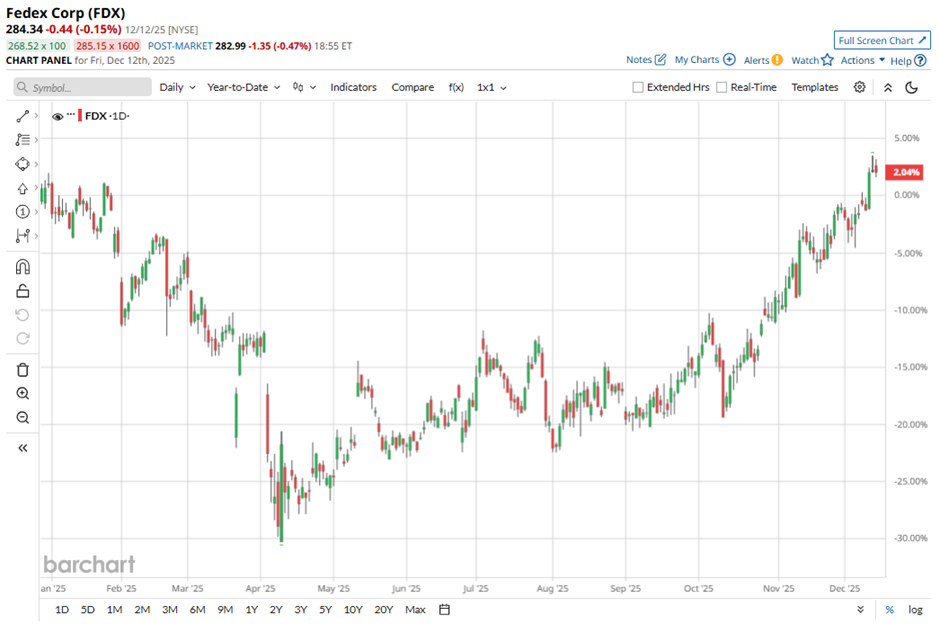Image resolution: width=940 pixels, height=633 pixels.
Task: Open the 1x1 grid layout dropdown
Action: [x=492, y=88]
